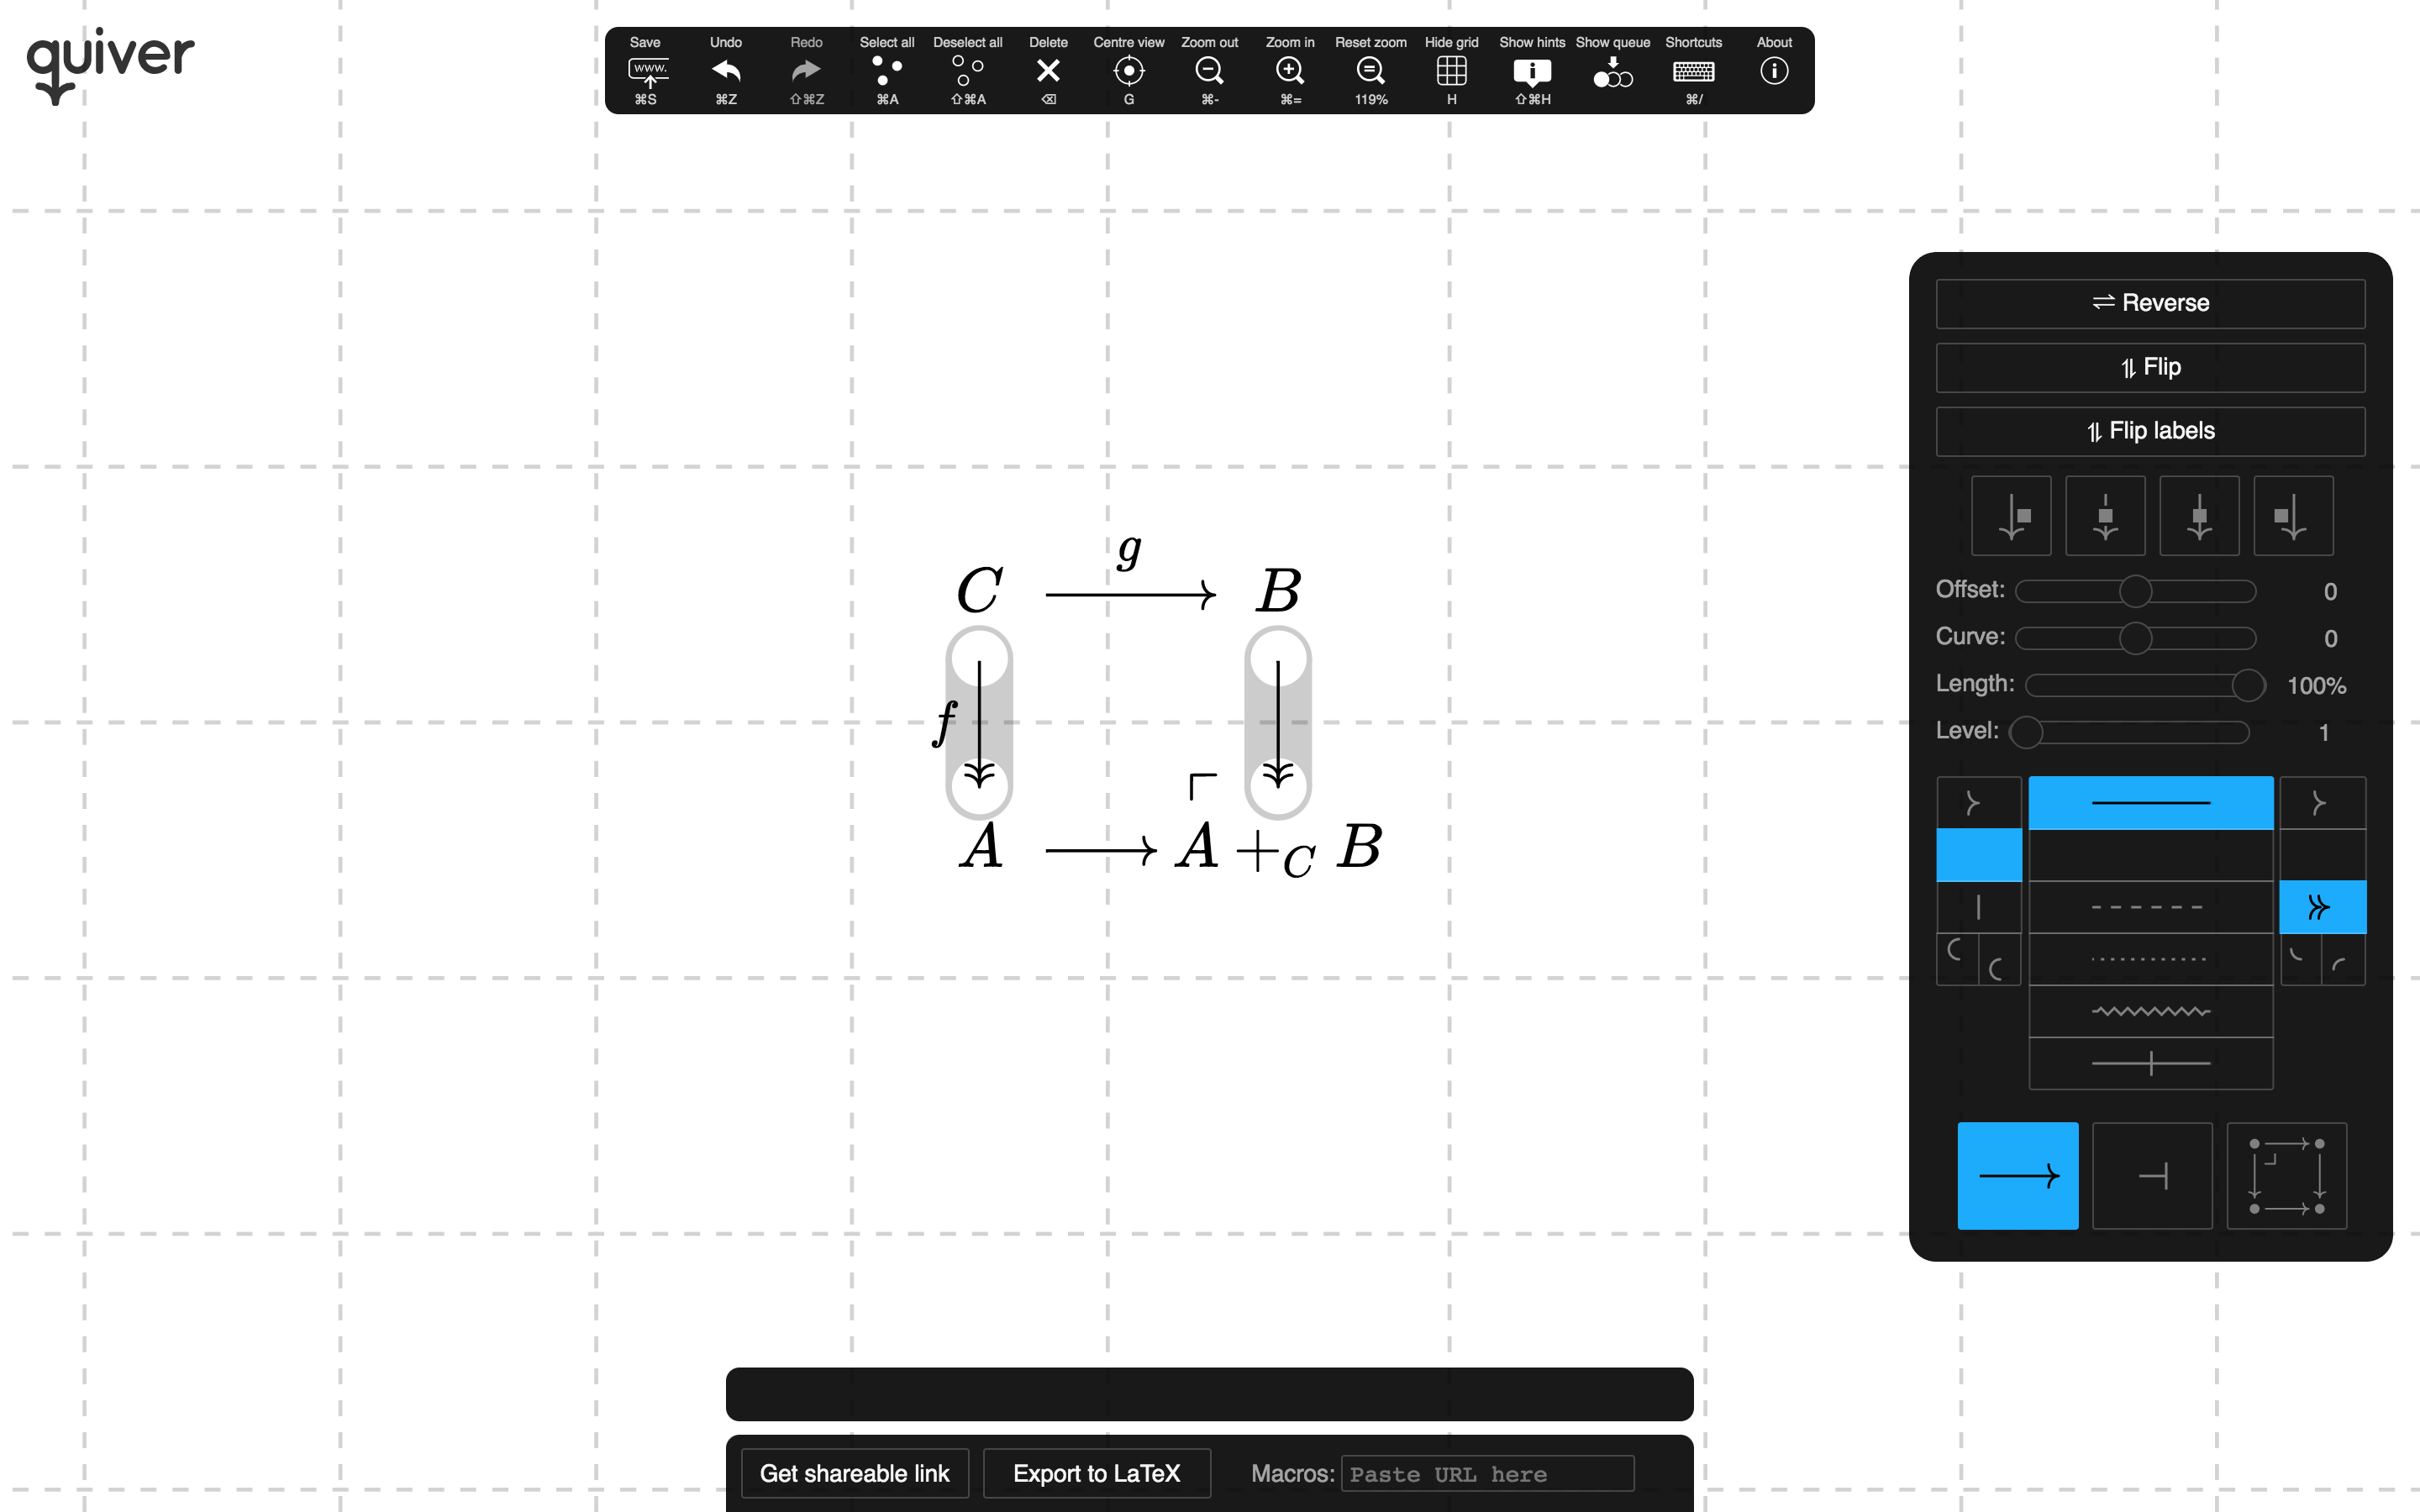Click the Reverse arrow direction button
Screen dimensions: 2420x1512
click(2150, 303)
